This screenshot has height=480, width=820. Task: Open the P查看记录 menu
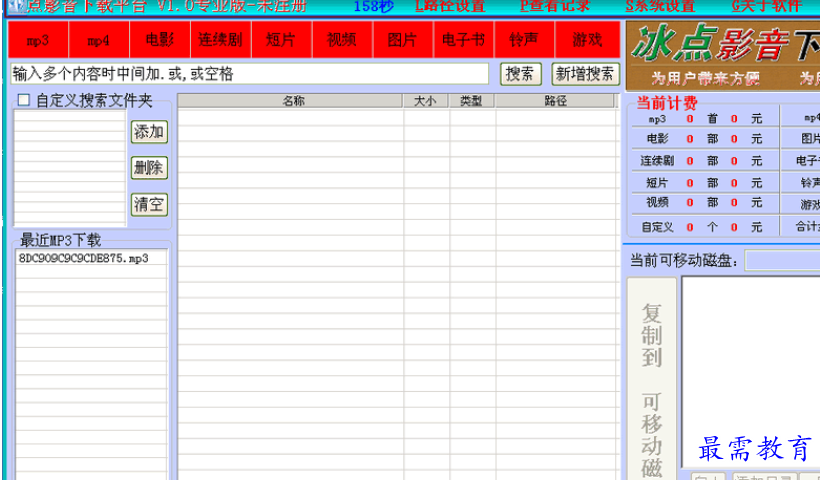tap(555, 6)
